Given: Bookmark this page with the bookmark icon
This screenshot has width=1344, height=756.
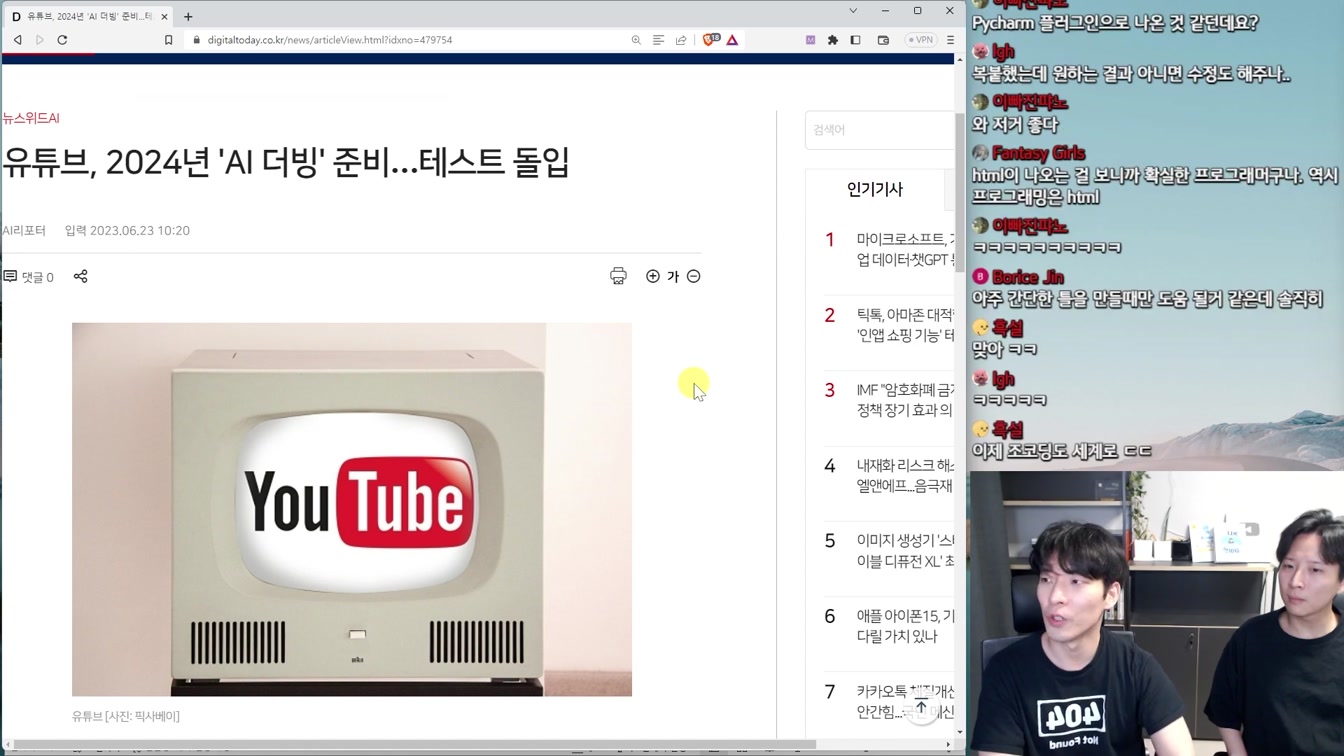Looking at the screenshot, I should 168,40.
